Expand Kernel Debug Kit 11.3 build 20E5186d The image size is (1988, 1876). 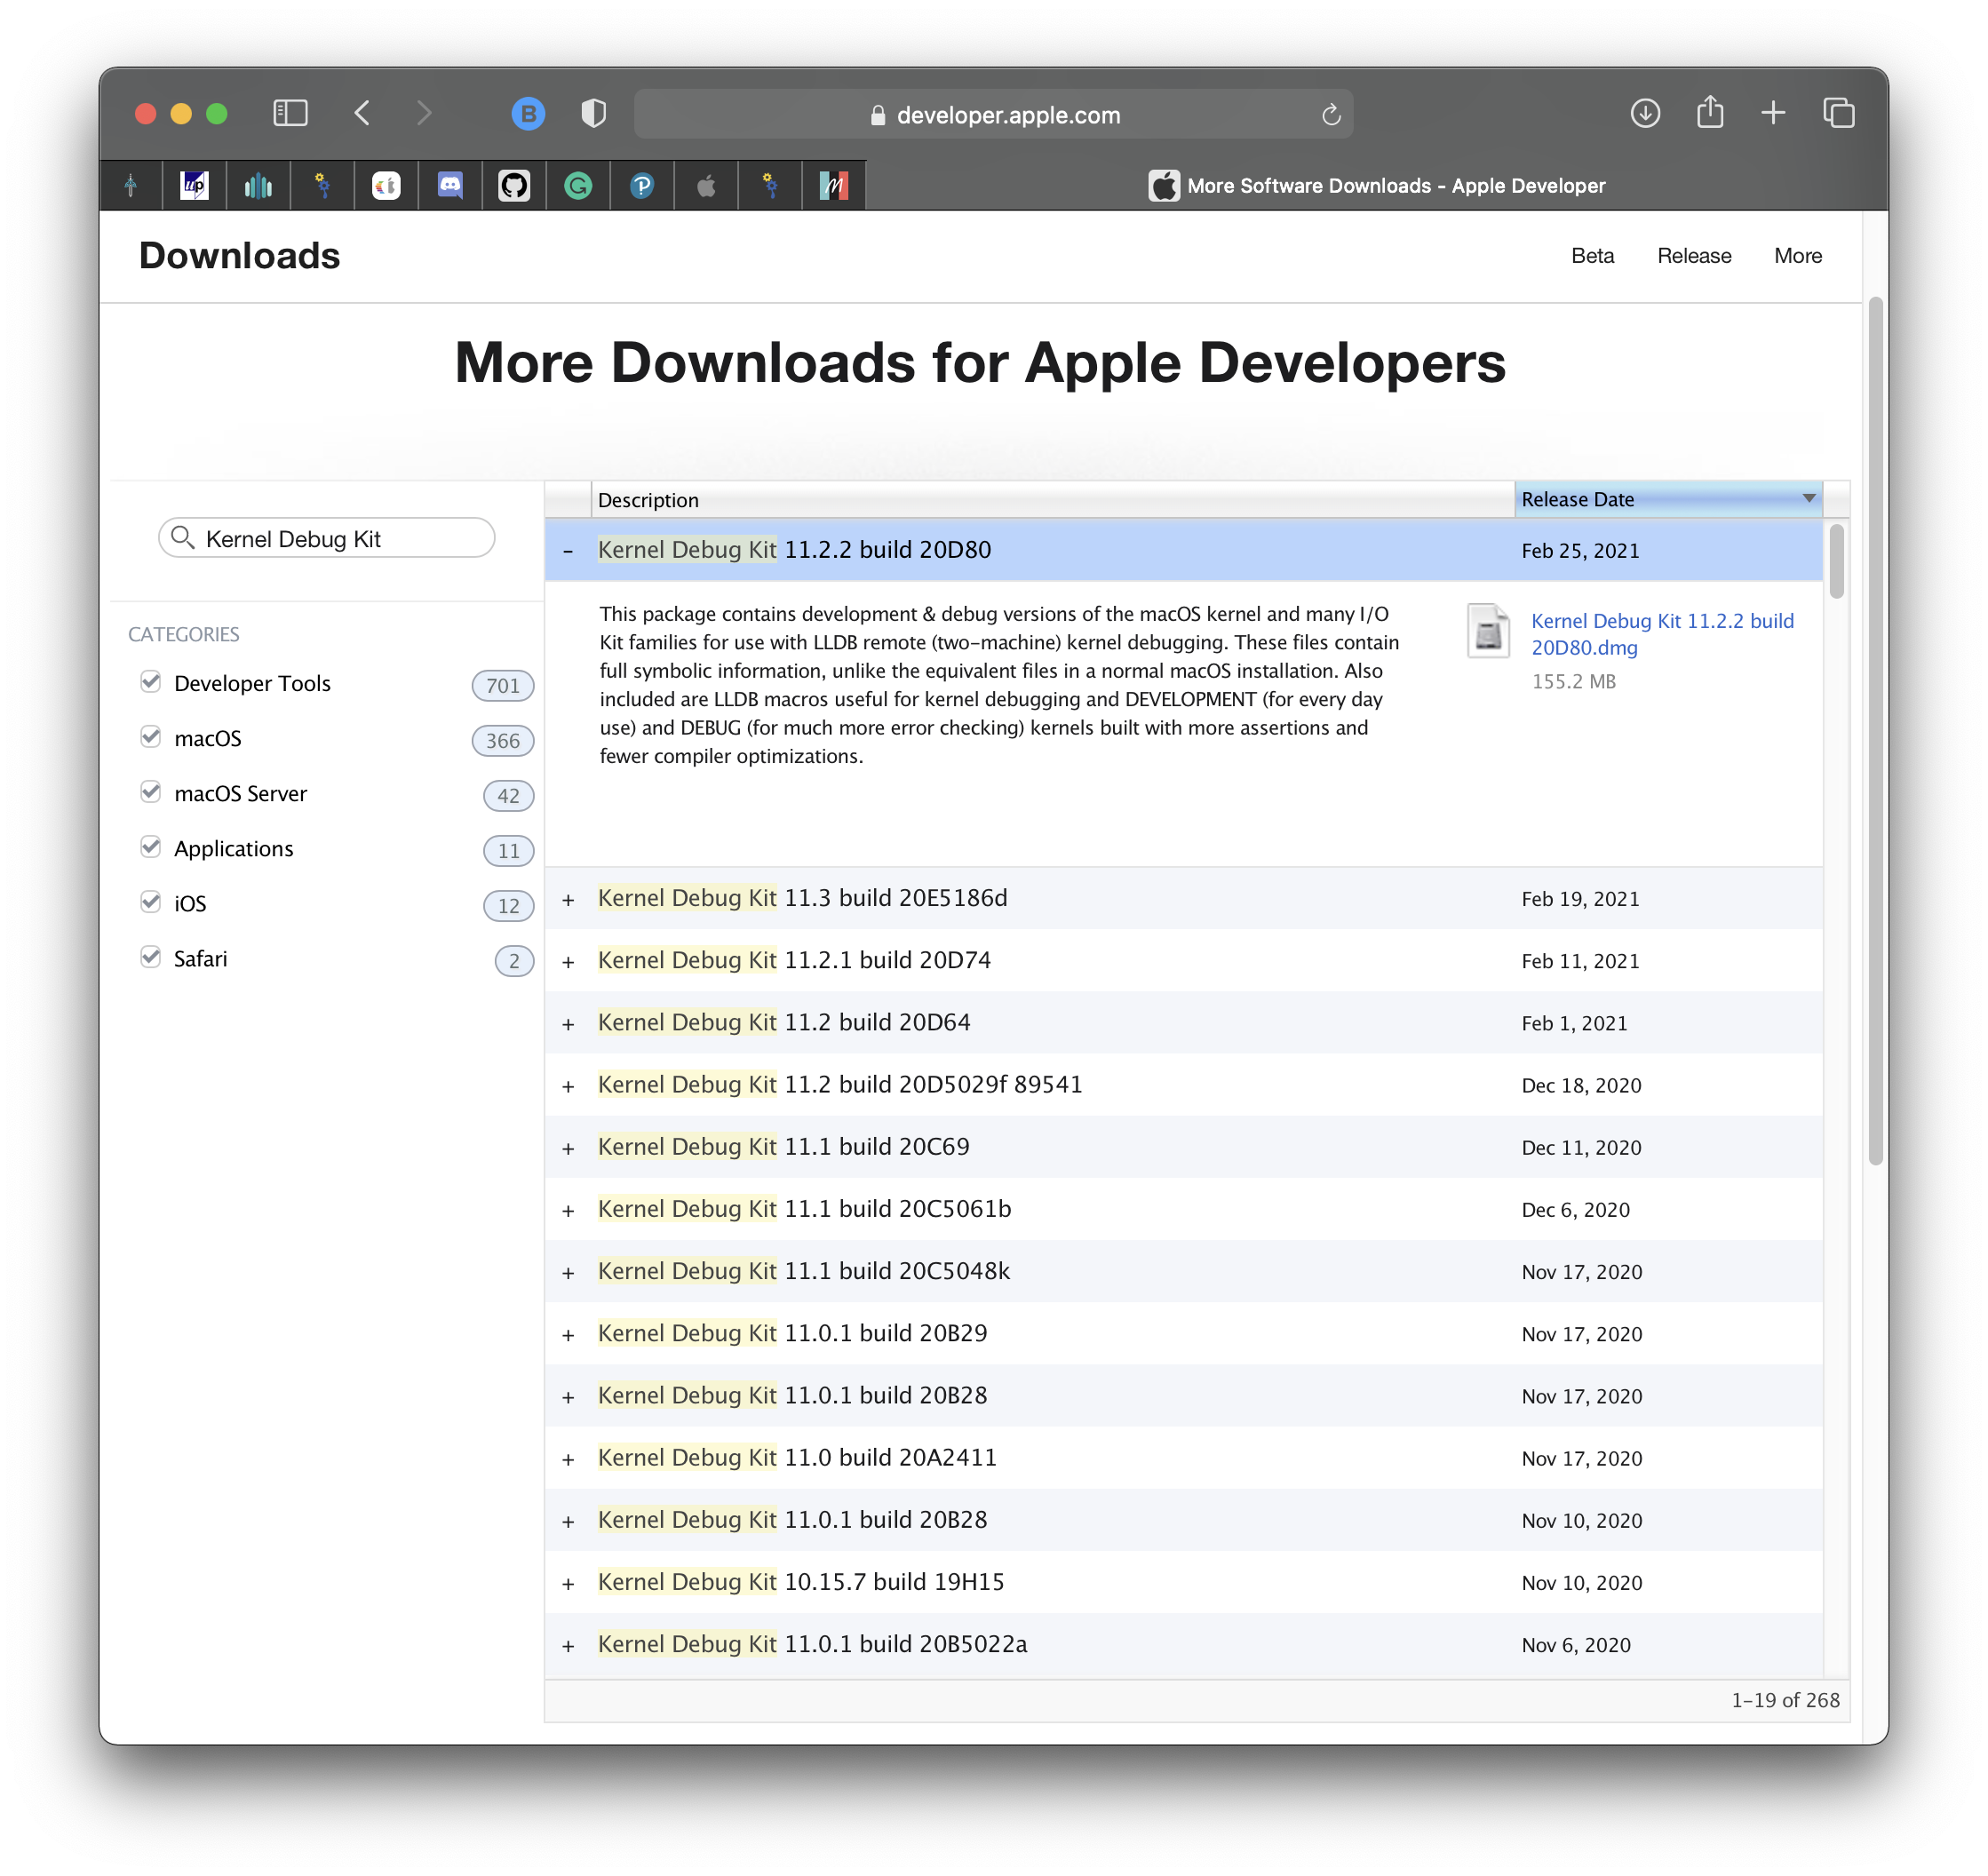[568, 899]
